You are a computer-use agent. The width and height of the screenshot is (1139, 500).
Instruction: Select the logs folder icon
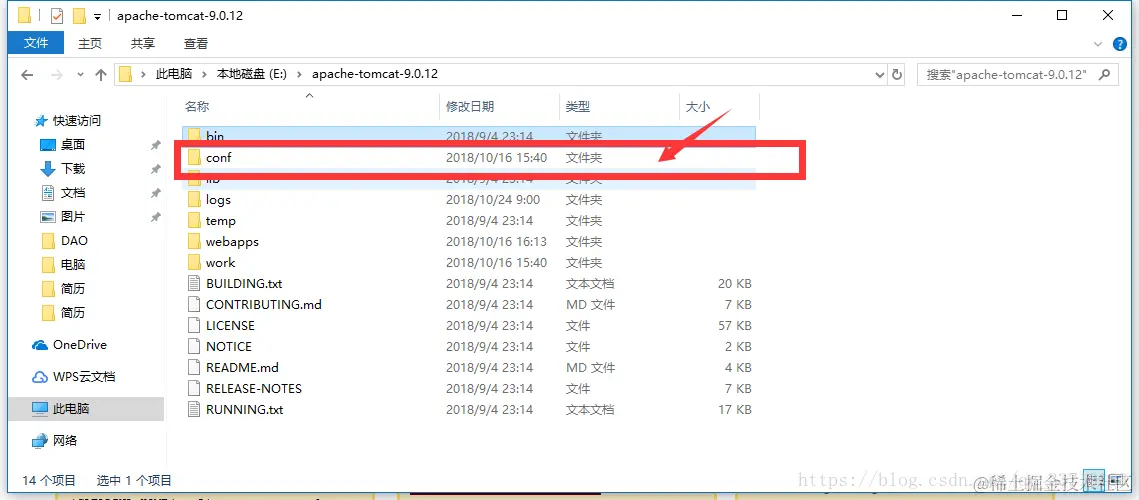click(x=193, y=199)
